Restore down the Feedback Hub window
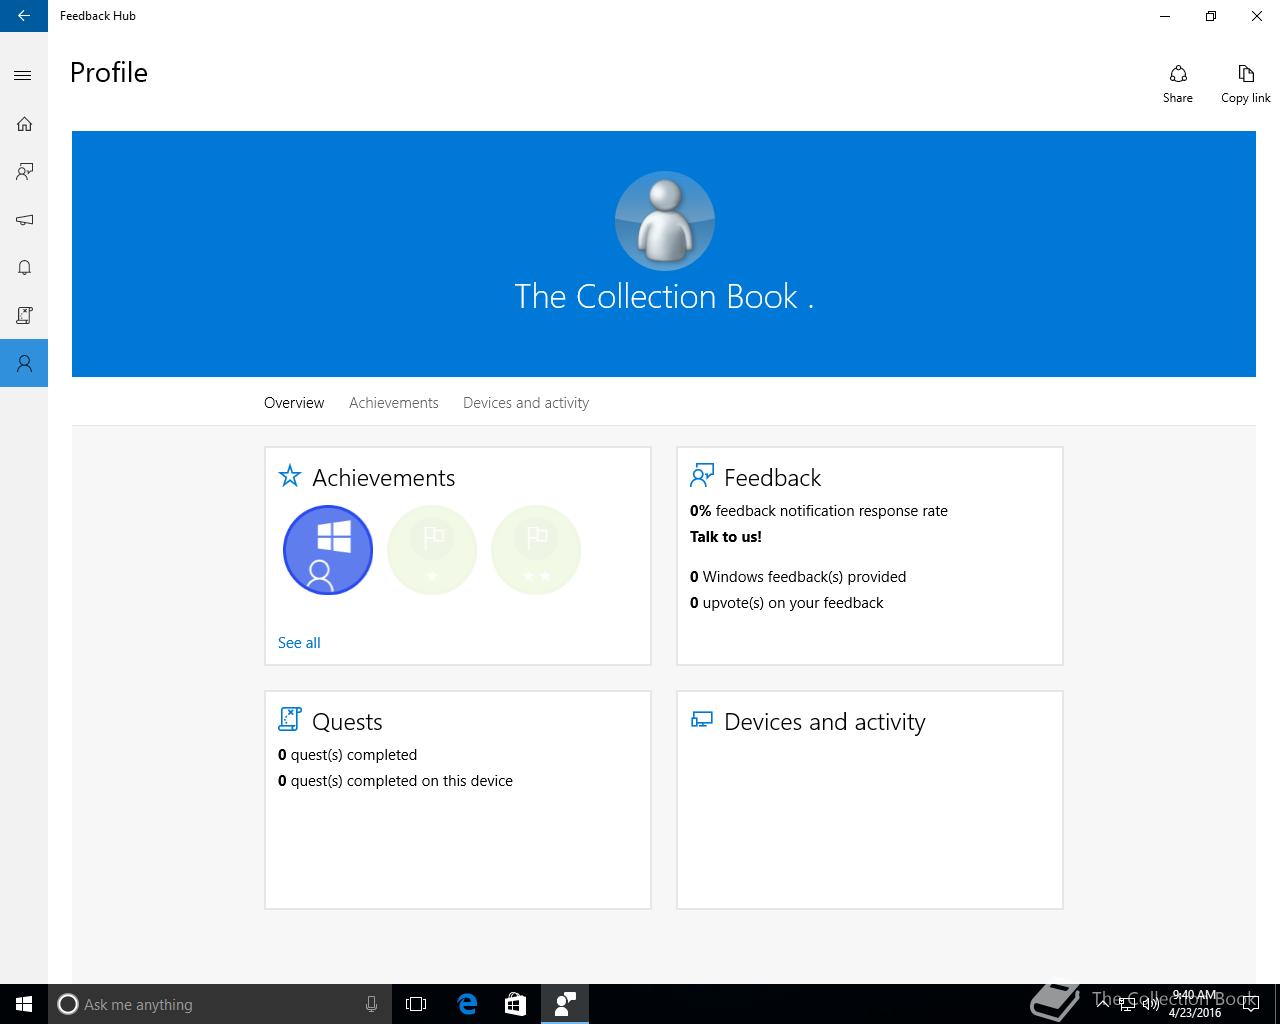This screenshot has height=1024, width=1280. [x=1211, y=16]
